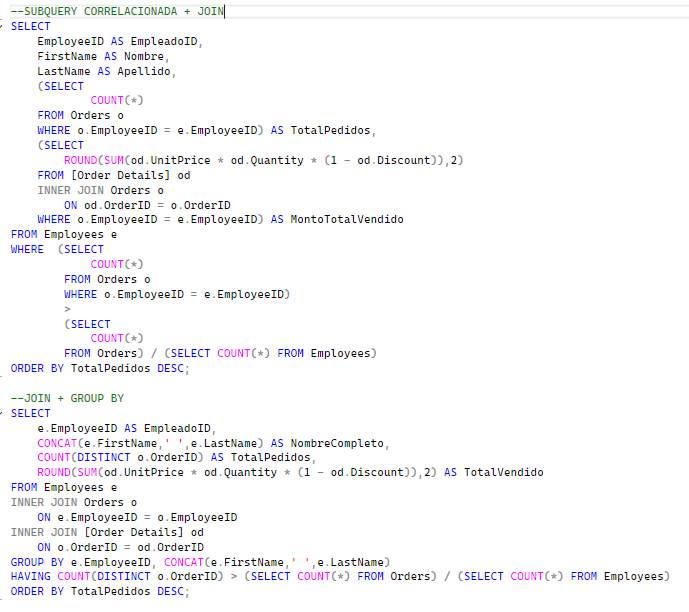This screenshot has width=689, height=612.
Task: Click the alias 'EmpleadoID,' in first query
Action: [x=167, y=41]
